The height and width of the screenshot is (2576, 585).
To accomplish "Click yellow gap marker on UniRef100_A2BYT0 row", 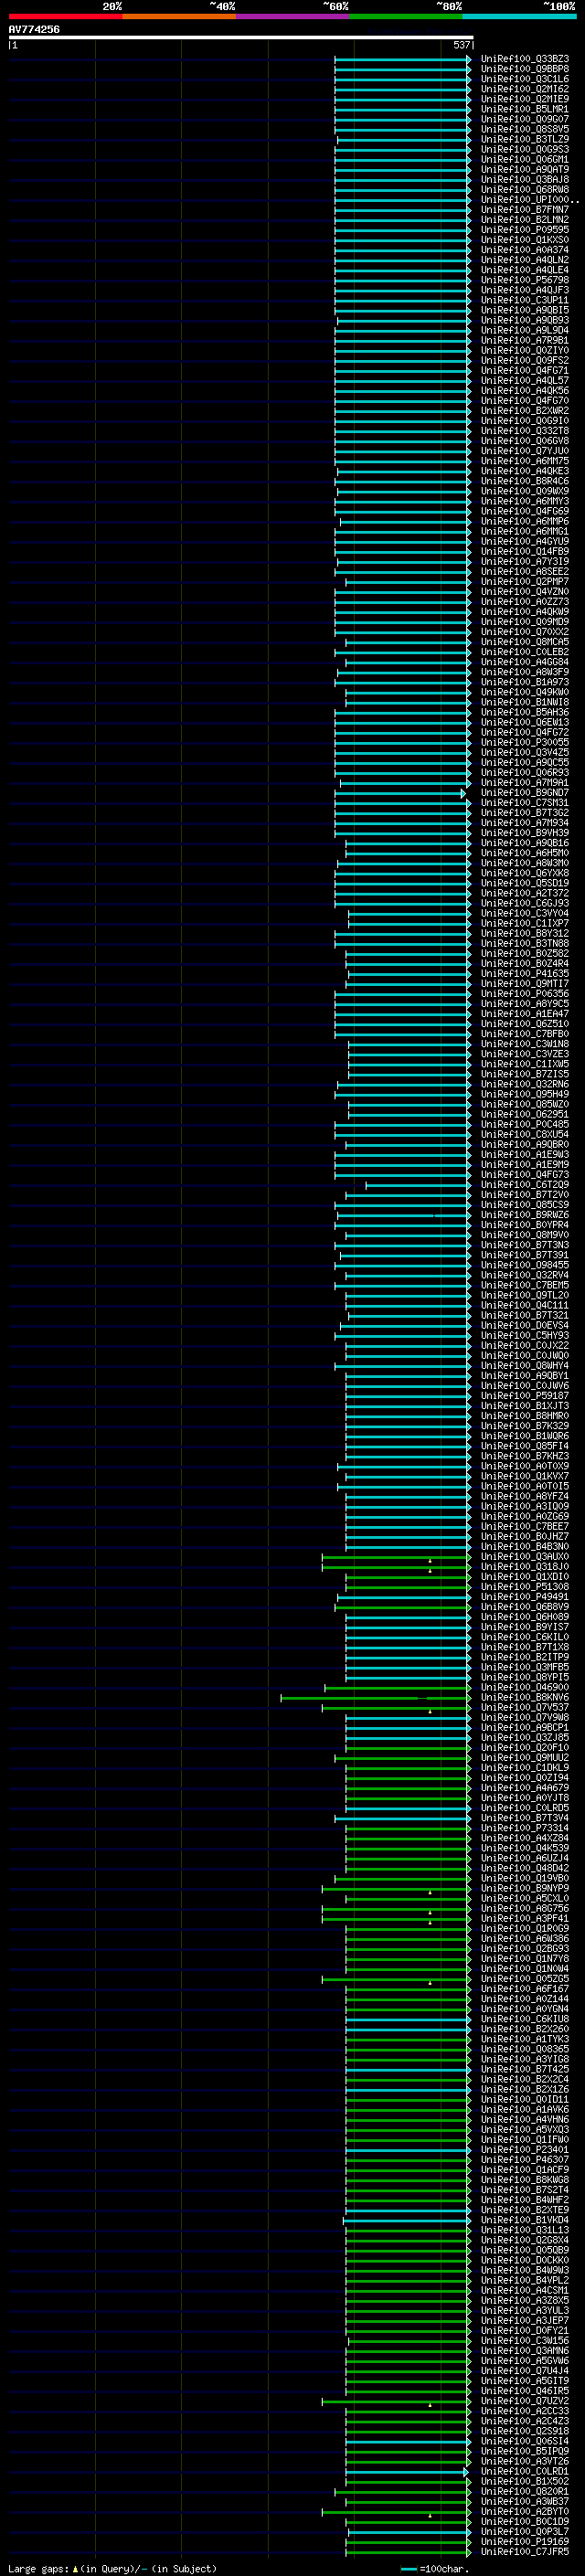I will tap(430, 2515).
